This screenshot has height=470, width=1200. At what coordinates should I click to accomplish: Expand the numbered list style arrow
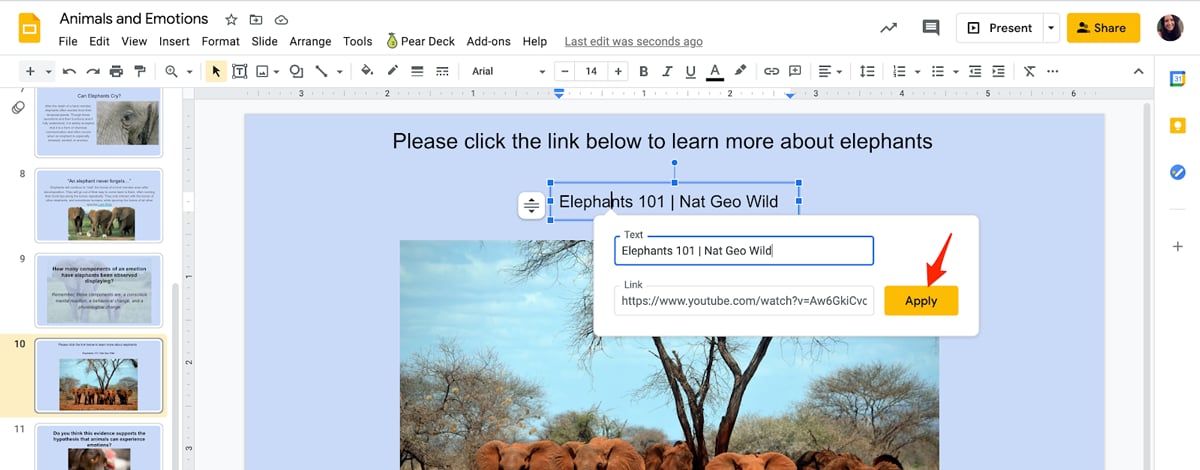(x=917, y=72)
